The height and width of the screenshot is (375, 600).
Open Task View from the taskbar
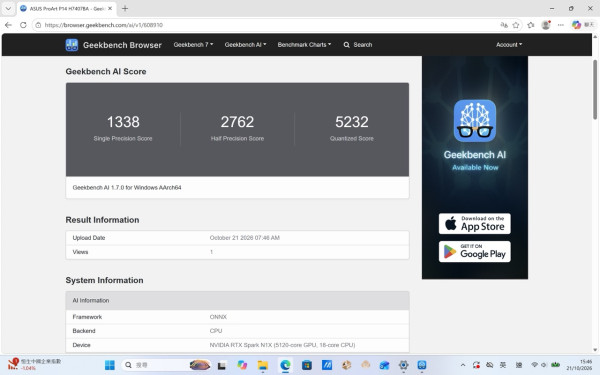click(x=222, y=365)
